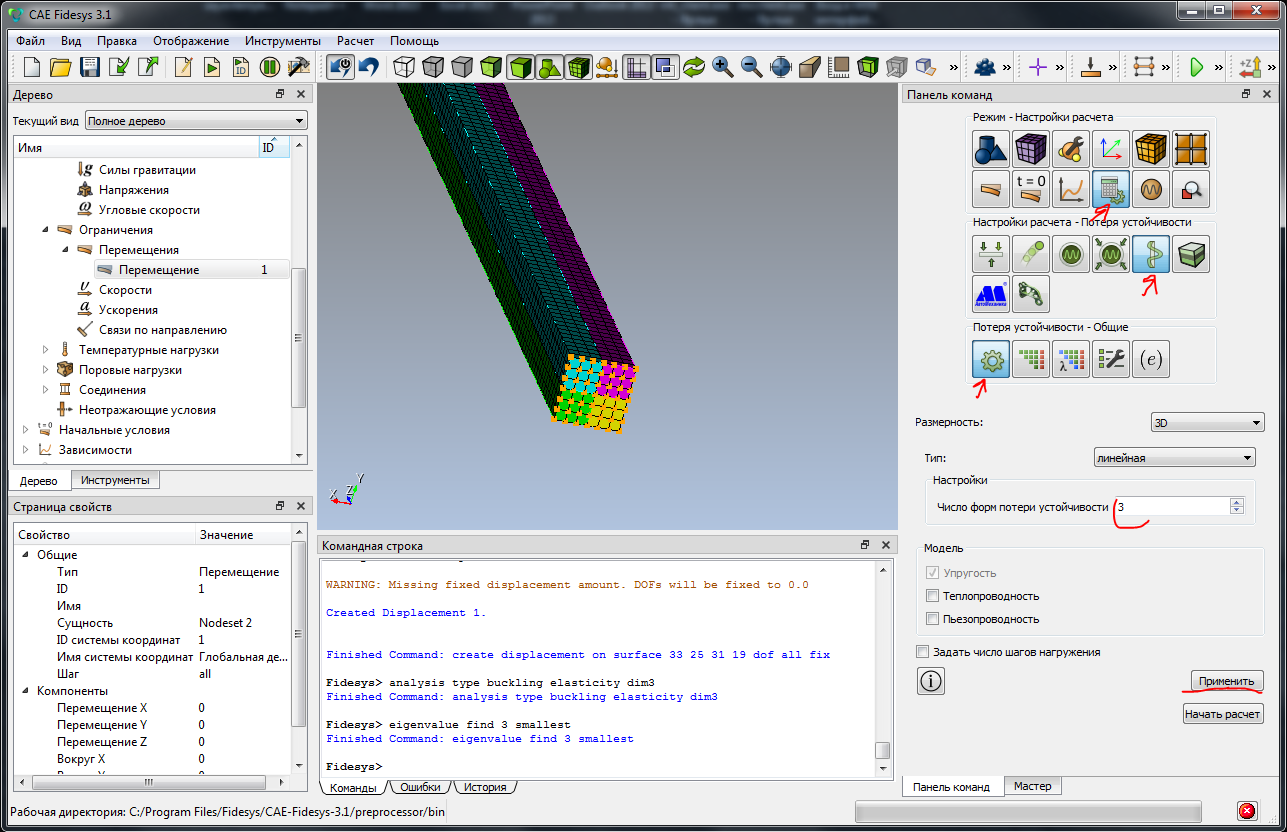Open the Тип линейная dropdown
Image resolution: width=1287 pixels, height=832 pixels.
click(1174, 458)
